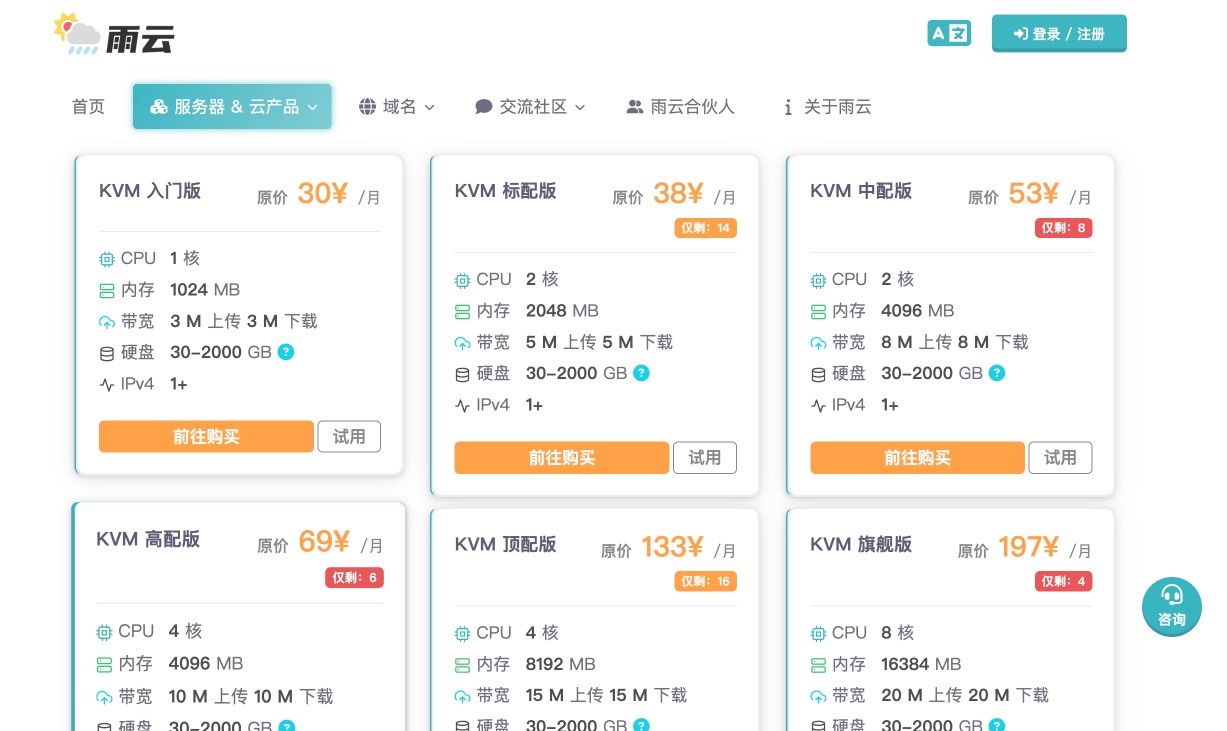Viewport: 1227px width, 731px height.
Task: Click disk help icon in KVM 标配版
Action: (642, 373)
